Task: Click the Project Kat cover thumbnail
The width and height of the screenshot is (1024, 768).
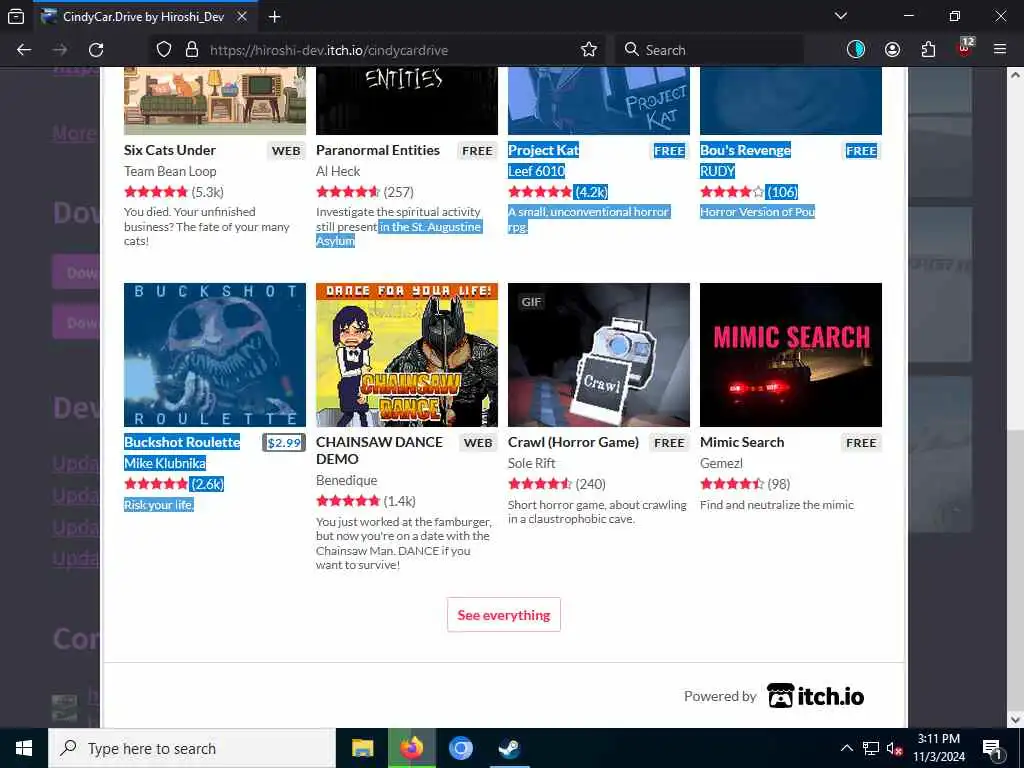Action: pos(599,101)
